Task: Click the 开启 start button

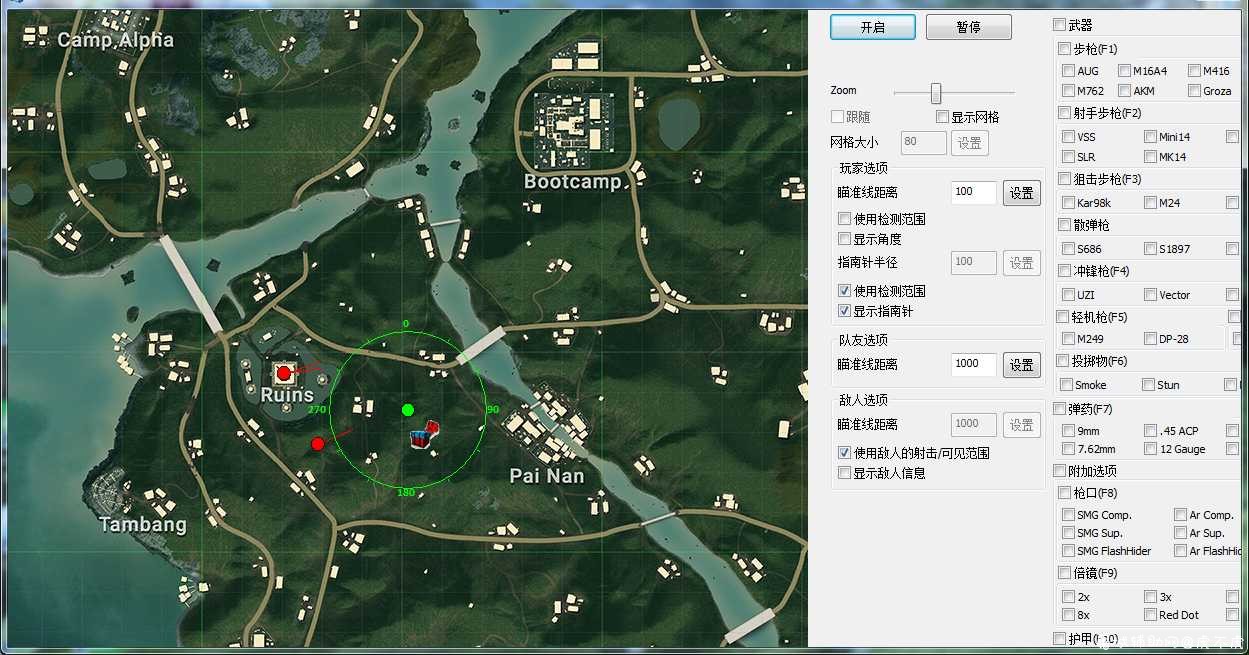Action: (x=873, y=27)
